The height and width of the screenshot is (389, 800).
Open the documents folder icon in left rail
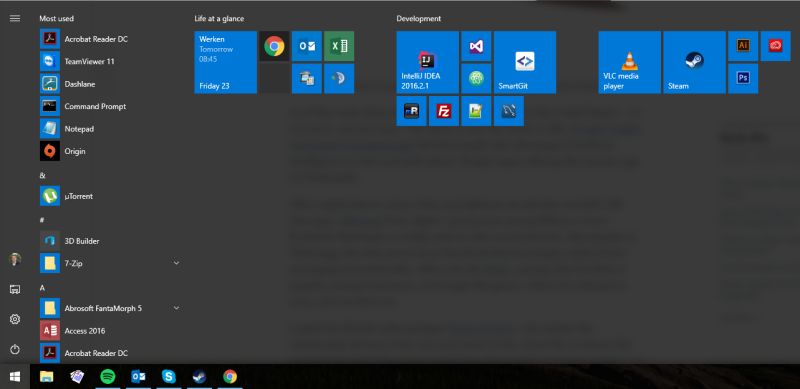coord(15,289)
